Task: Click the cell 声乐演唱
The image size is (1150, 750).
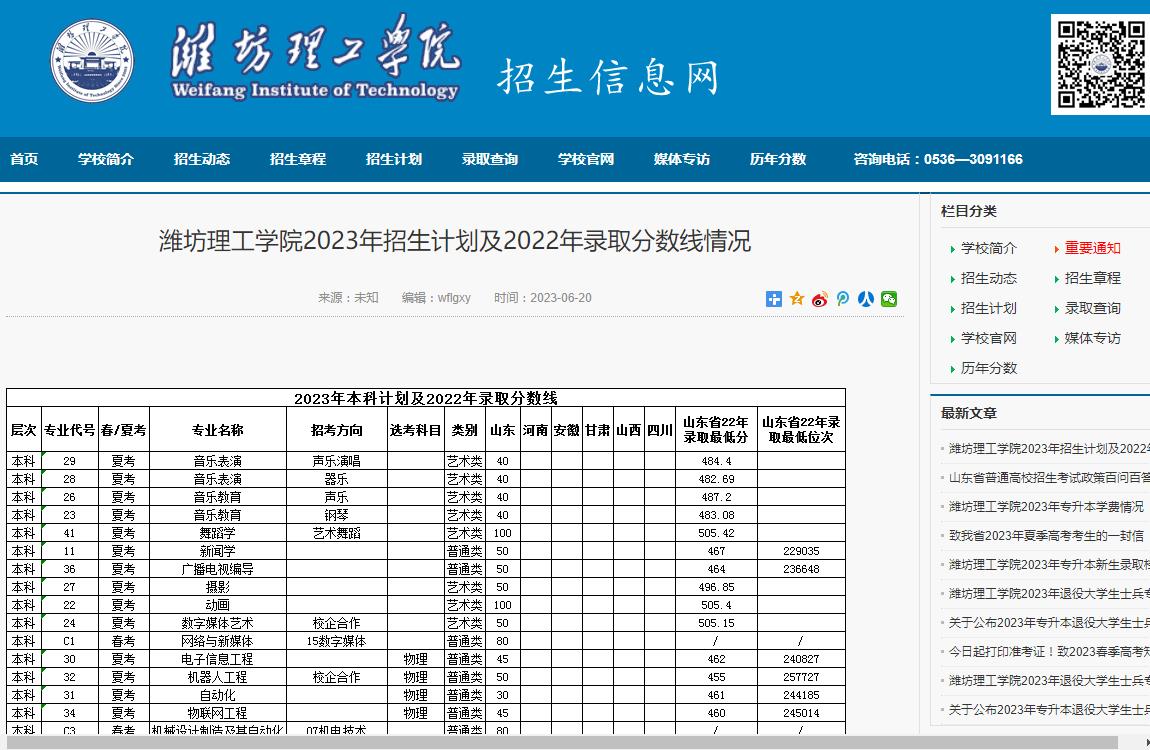Action: click(x=337, y=461)
